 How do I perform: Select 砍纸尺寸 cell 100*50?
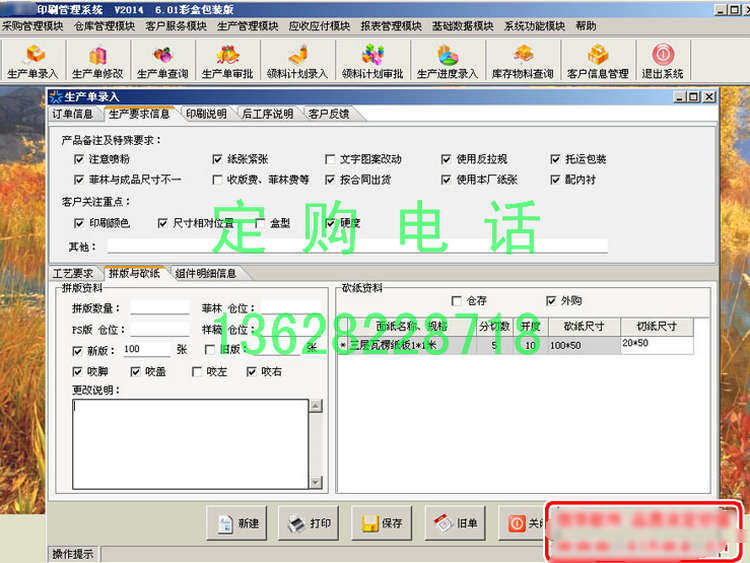[x=584, y=345]
